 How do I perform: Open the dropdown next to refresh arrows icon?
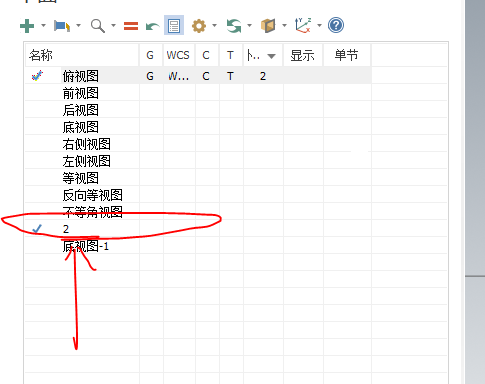pos(249,25)
